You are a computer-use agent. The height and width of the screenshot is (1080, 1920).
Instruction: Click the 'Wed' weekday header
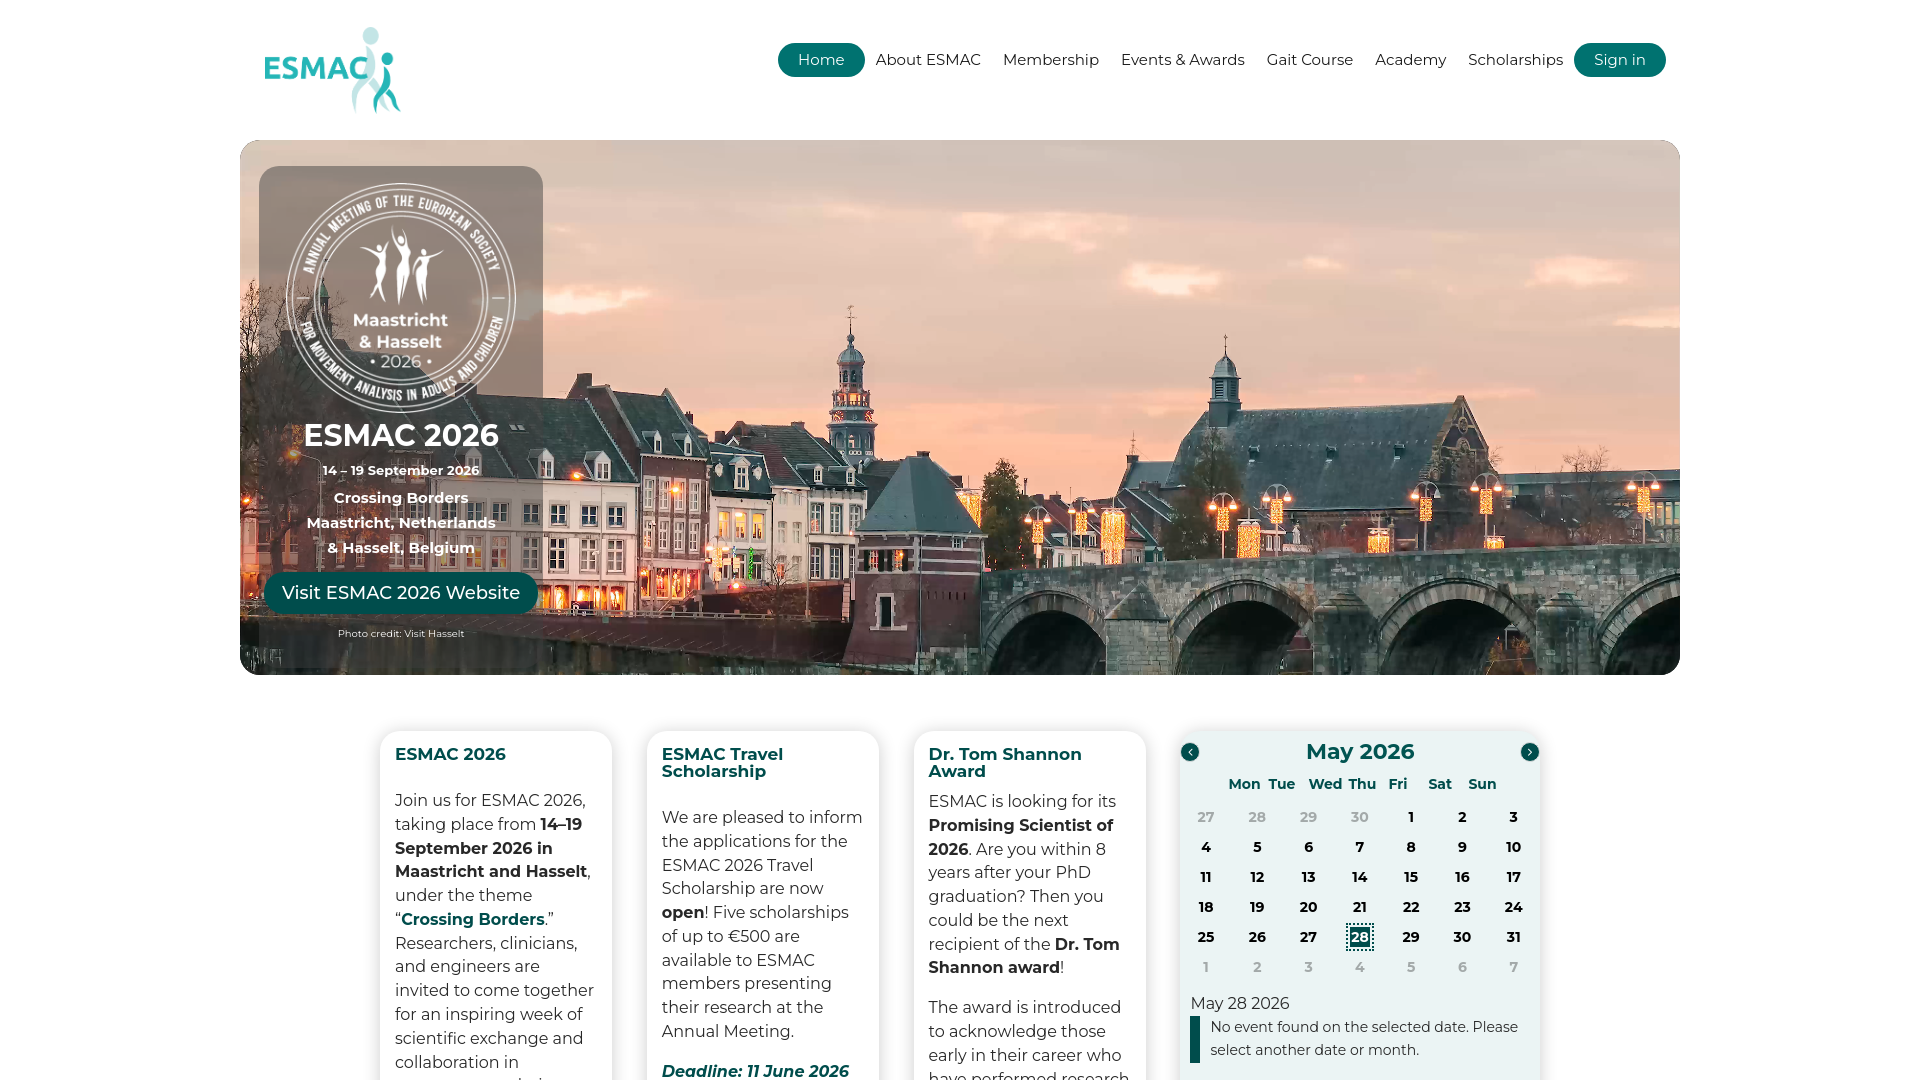point(1325,784)
